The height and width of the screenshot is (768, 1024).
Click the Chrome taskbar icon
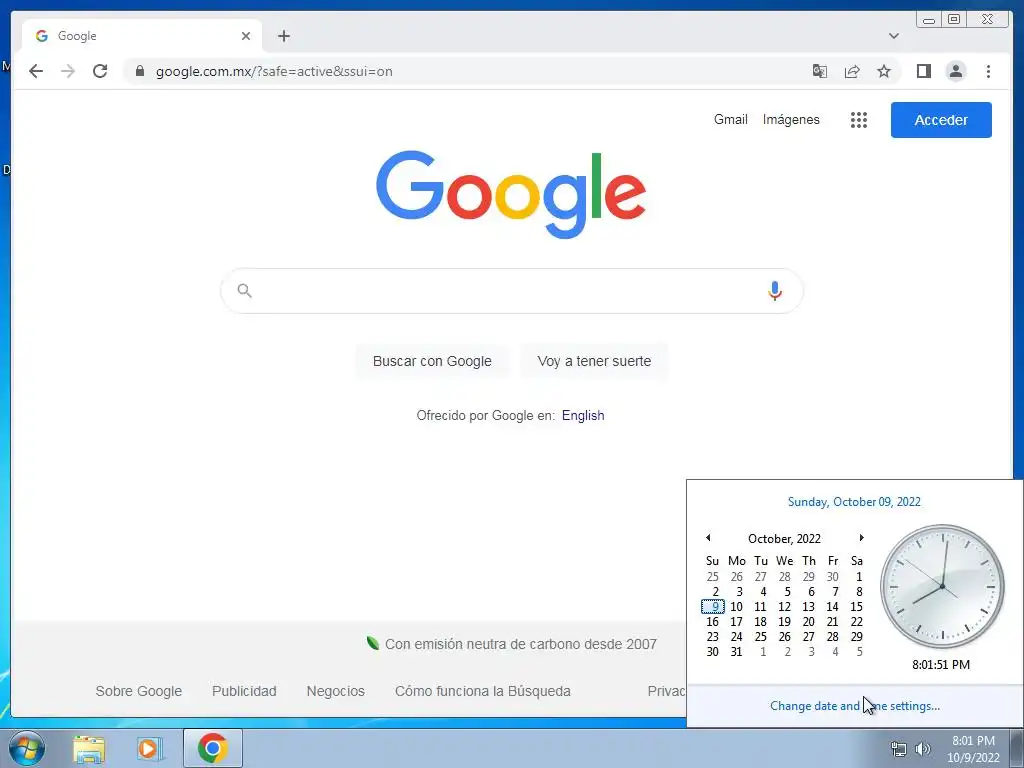click(212, 748)
